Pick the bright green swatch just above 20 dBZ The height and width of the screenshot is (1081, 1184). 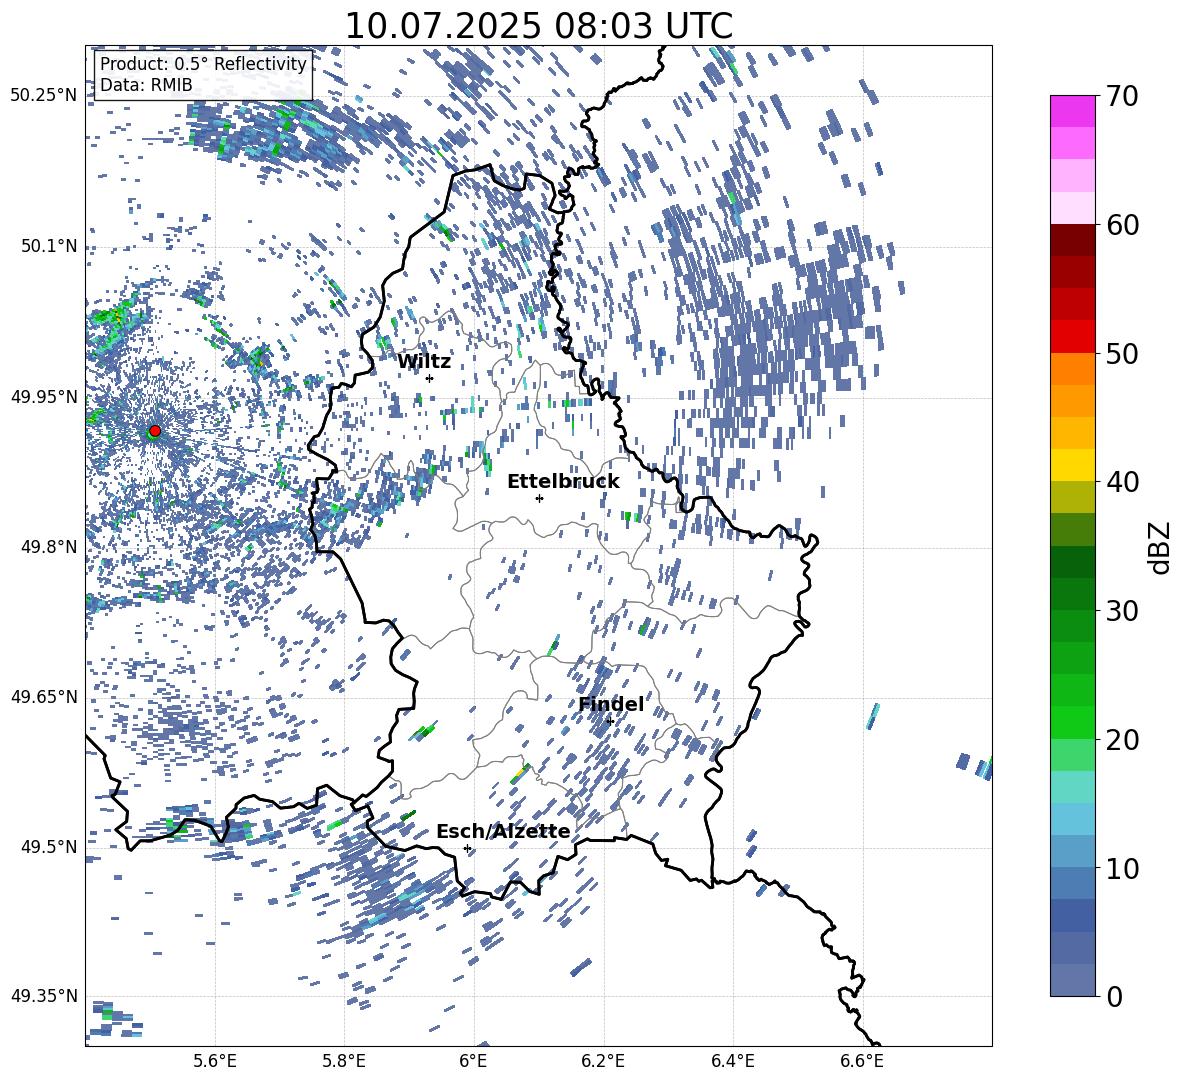pyautogui.click(x=1072, y=722)
